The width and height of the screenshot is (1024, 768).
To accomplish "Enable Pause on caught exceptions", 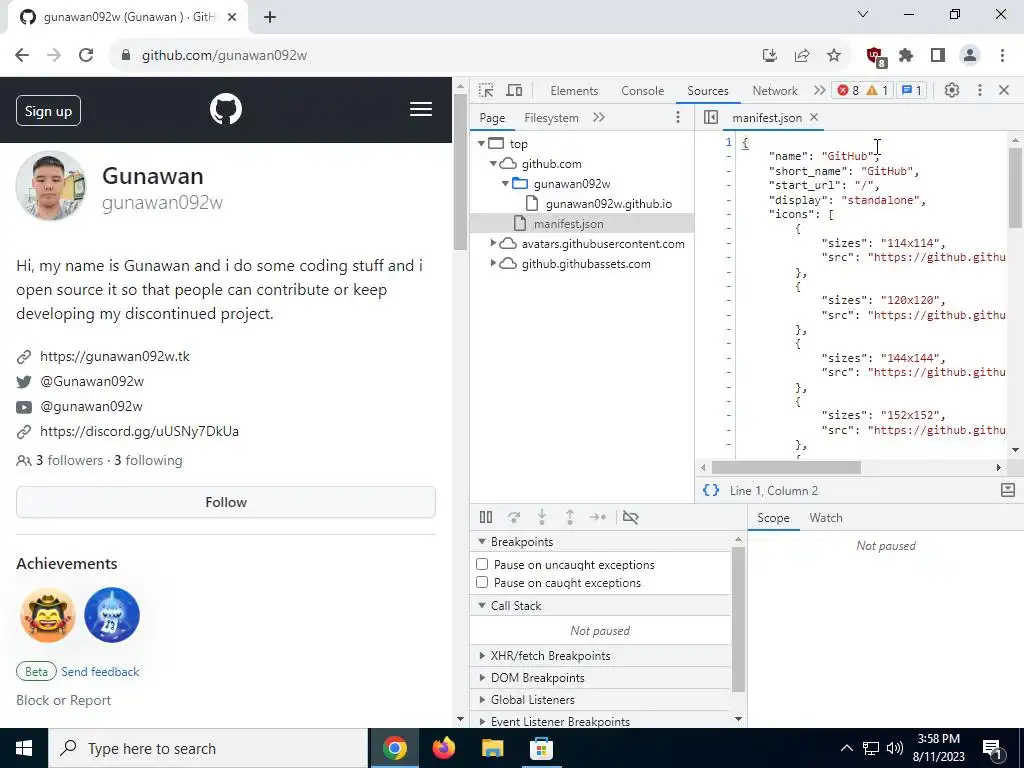I will click(x=482, y=583).
